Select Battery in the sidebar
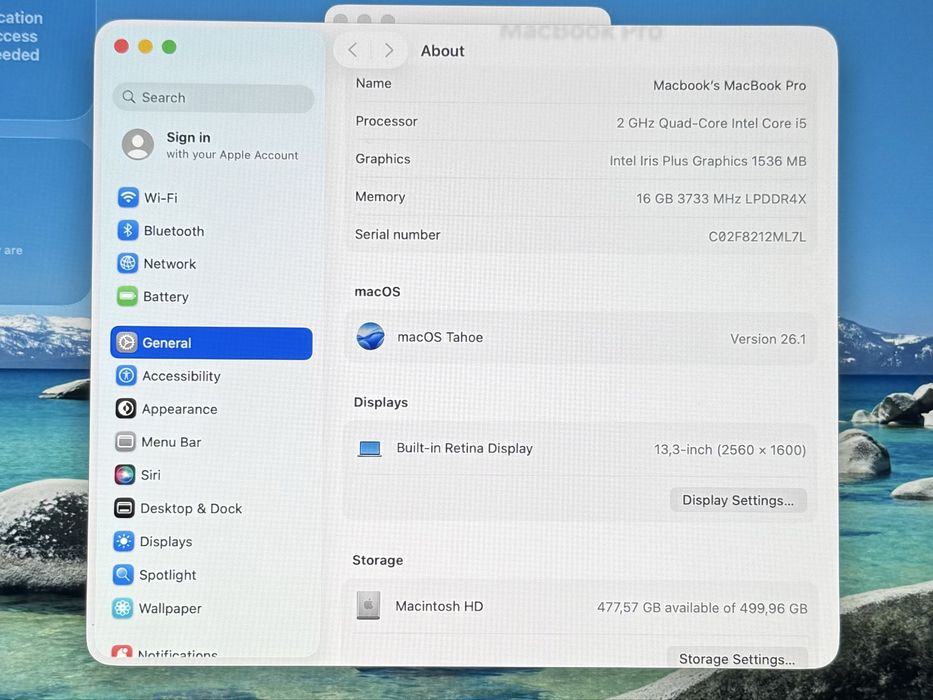This screenshot has width=933, height=700. [x=211, y=296]
